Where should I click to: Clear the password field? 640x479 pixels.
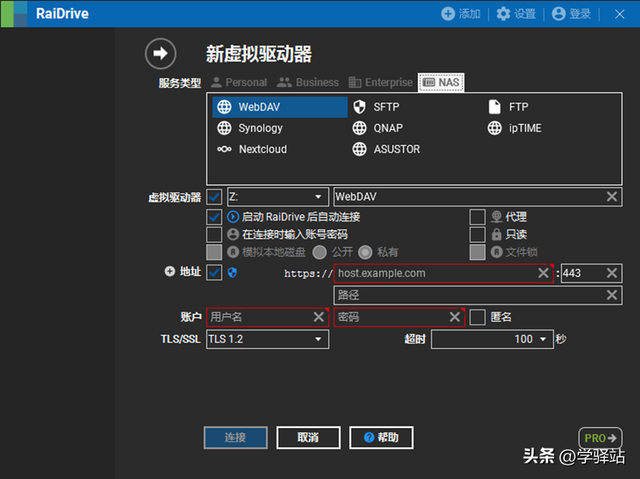(455, 317)
